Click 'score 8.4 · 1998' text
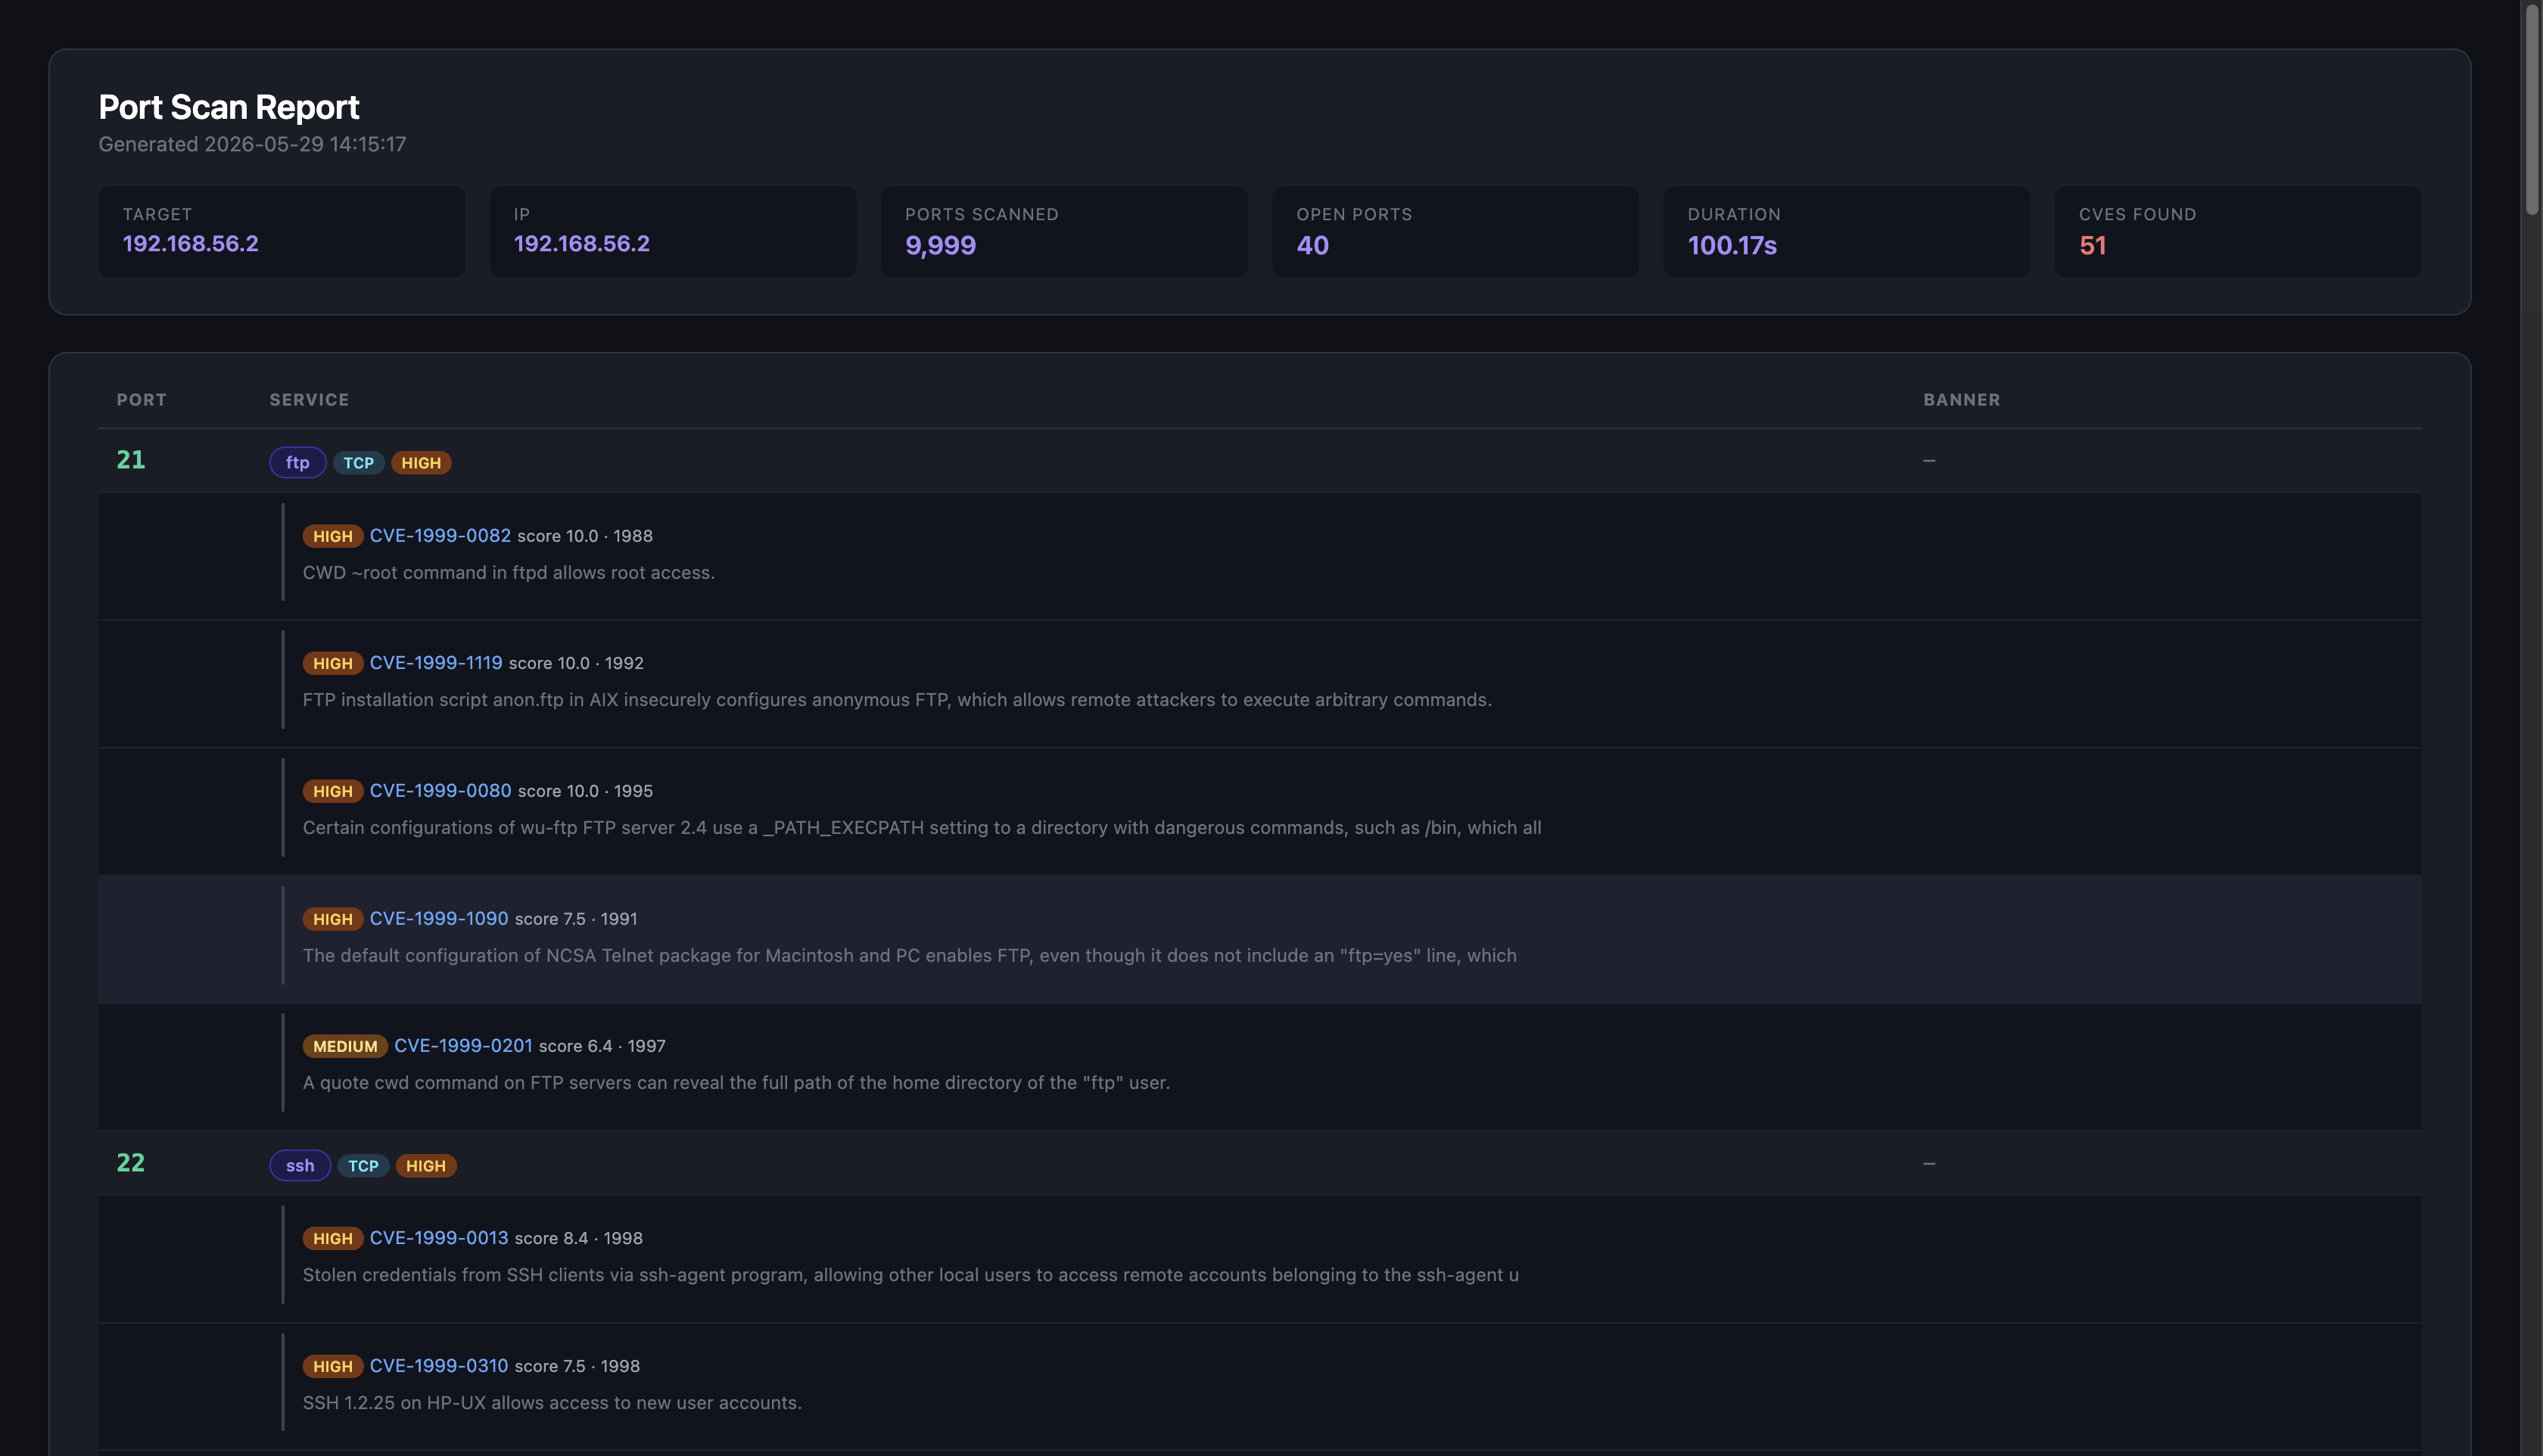Image resolution: width=2543 pixels, height=1456 pixels. (x=579, y=1238)
